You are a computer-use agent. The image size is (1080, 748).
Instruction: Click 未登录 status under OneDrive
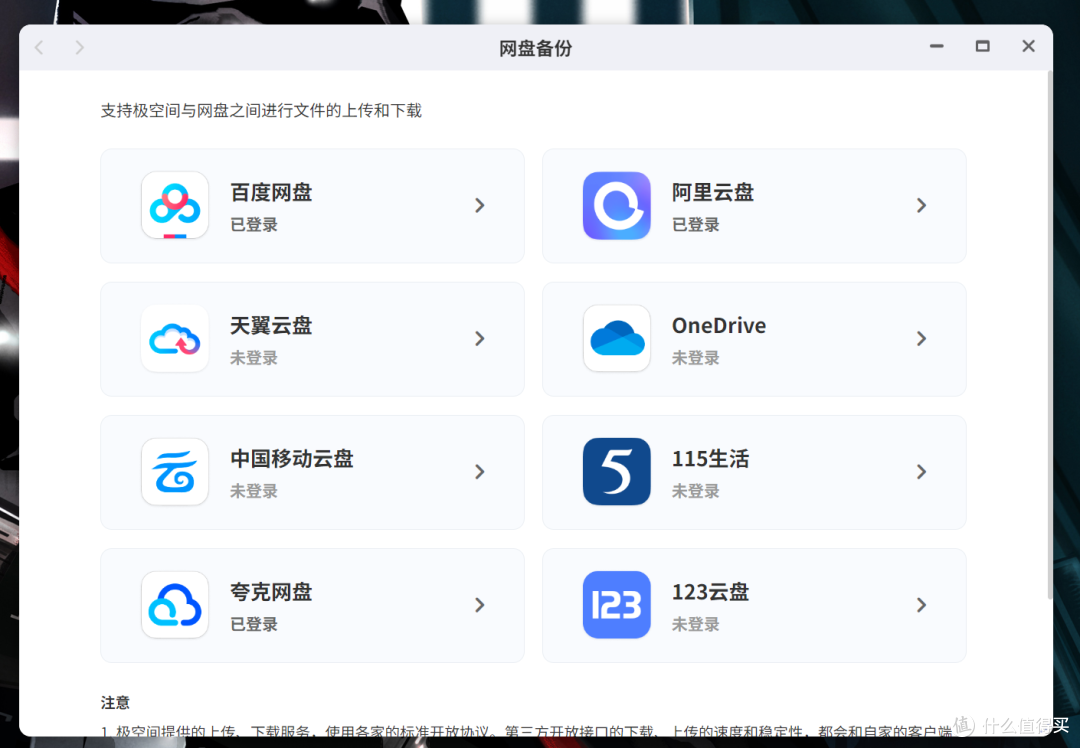click(696, 358)
